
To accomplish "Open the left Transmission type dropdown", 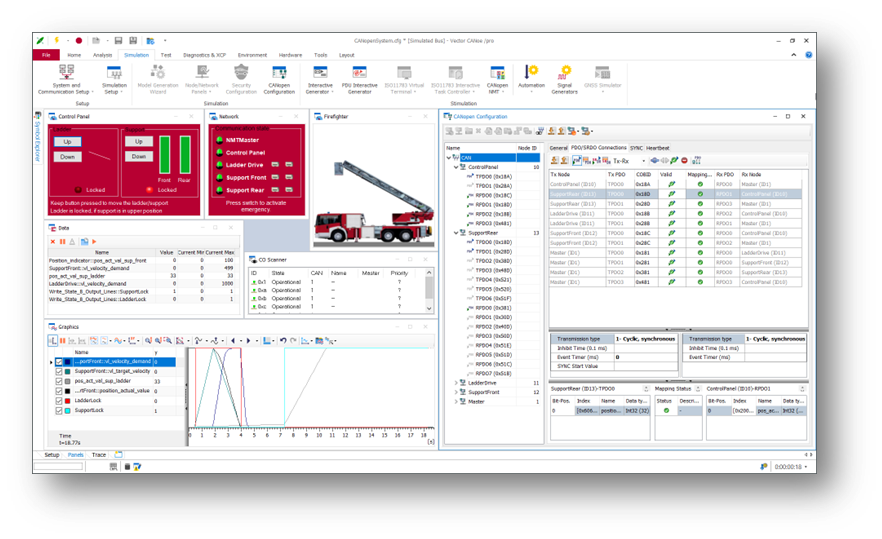I will click(646, 339).
